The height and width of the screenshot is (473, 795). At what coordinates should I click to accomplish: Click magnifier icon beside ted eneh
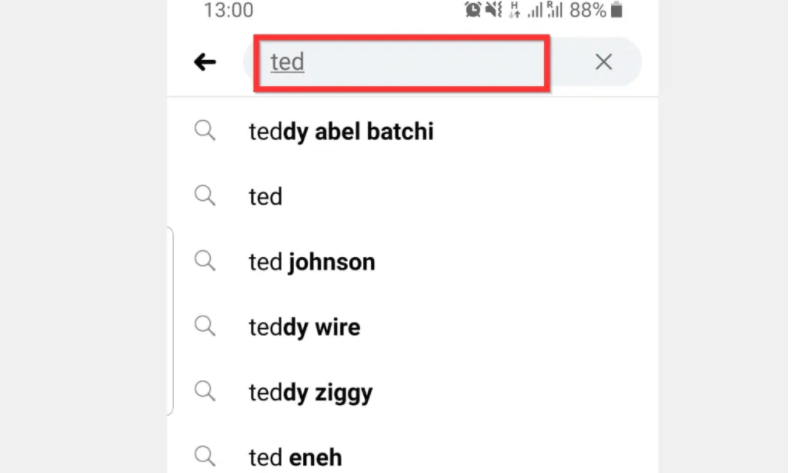205,456
